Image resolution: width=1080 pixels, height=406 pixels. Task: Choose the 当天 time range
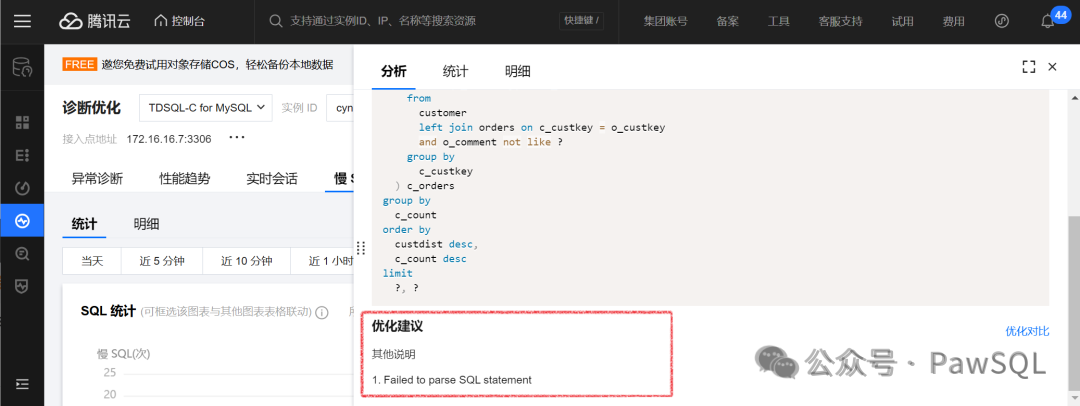92,261
